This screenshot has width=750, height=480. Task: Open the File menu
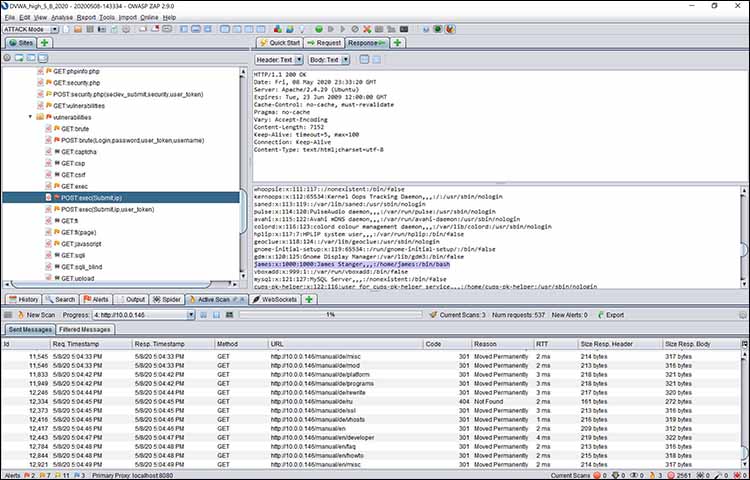click(x=10, y=17)
